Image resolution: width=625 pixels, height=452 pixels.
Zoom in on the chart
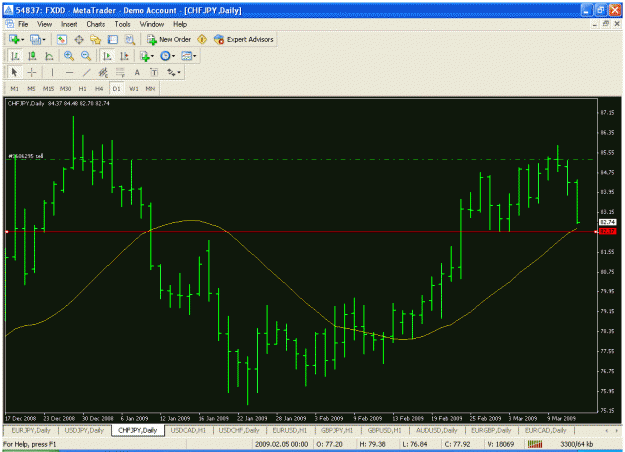tap(69, 56)
